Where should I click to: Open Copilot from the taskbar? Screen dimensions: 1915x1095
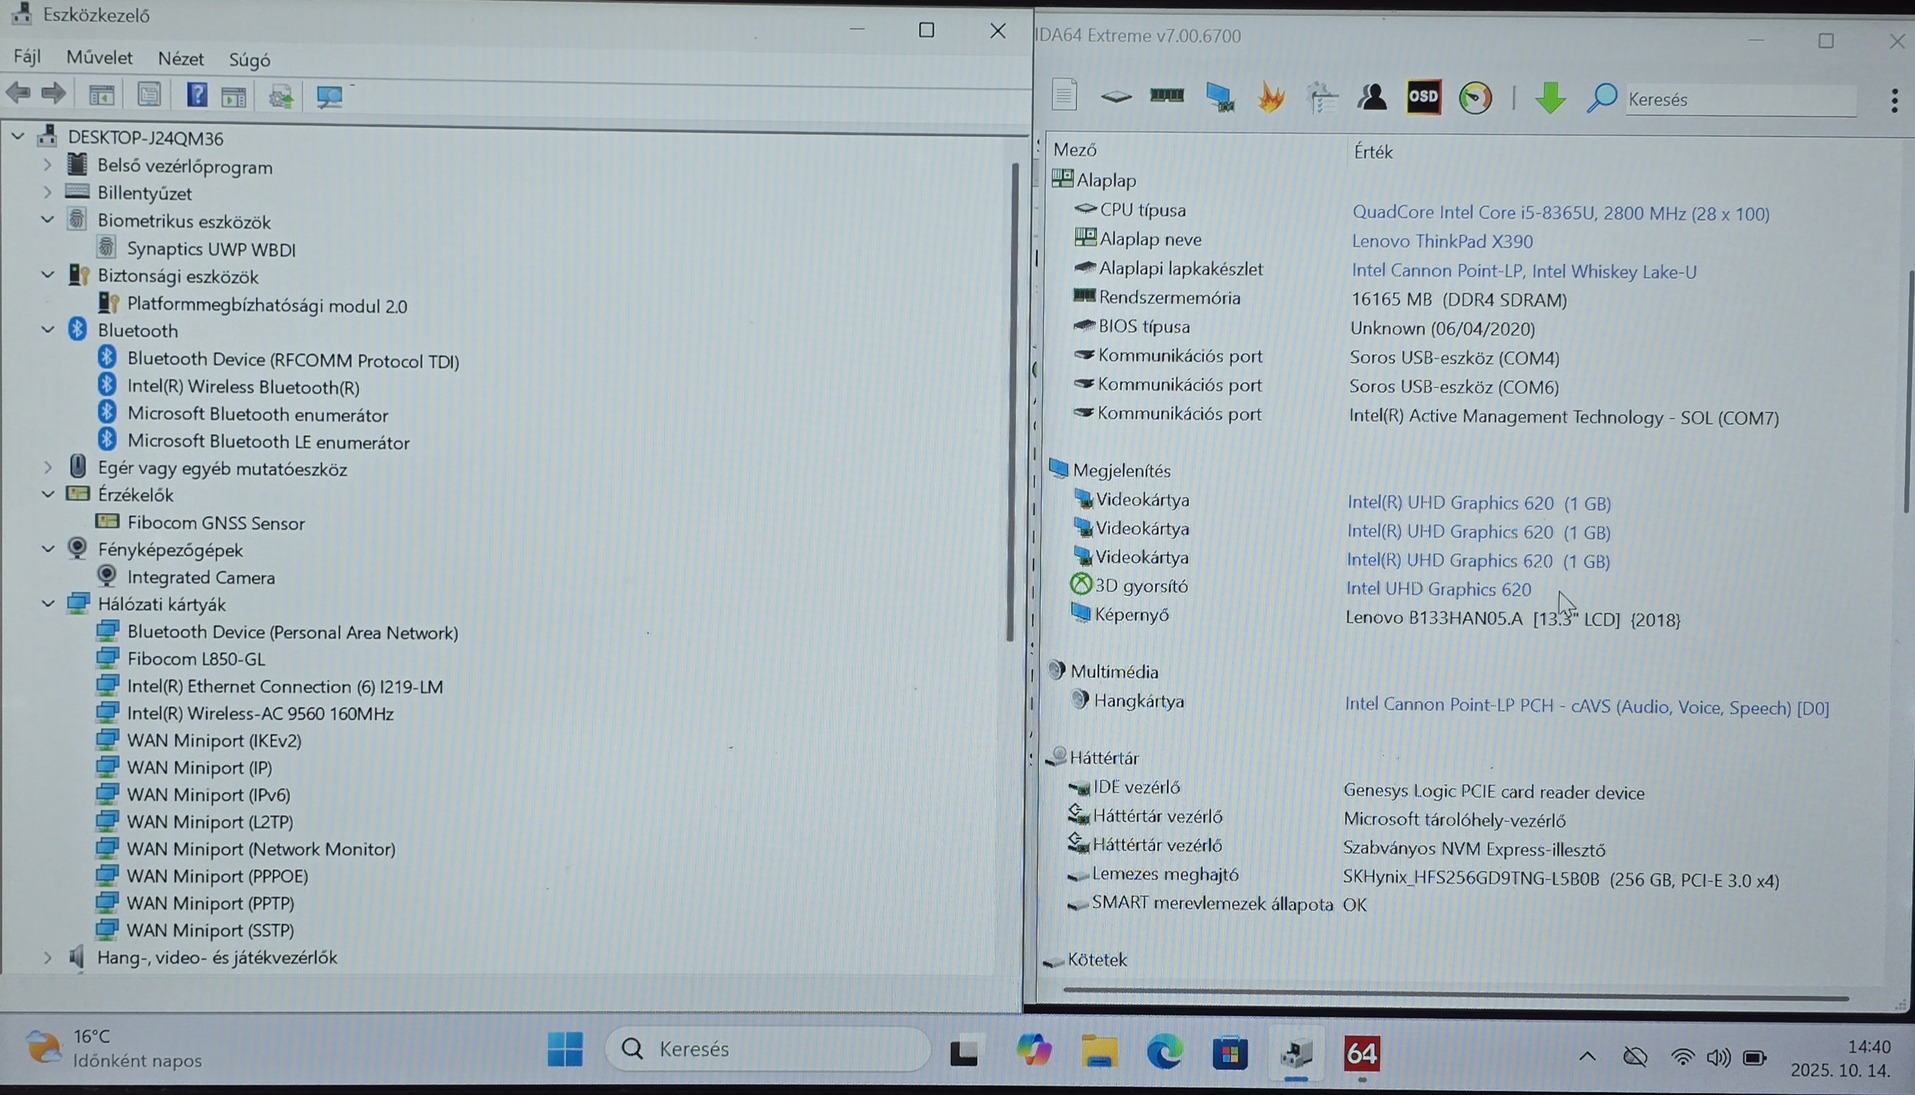(x=1033, y=1051)
